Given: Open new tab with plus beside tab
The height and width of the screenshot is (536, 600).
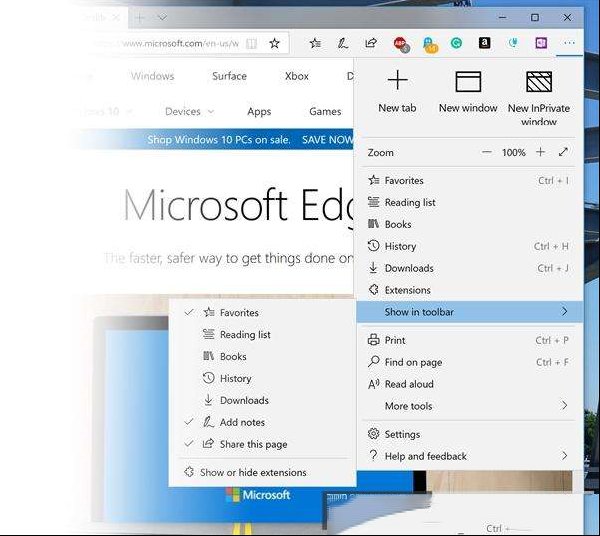Looking at the screenshot, I should [140, 18].
